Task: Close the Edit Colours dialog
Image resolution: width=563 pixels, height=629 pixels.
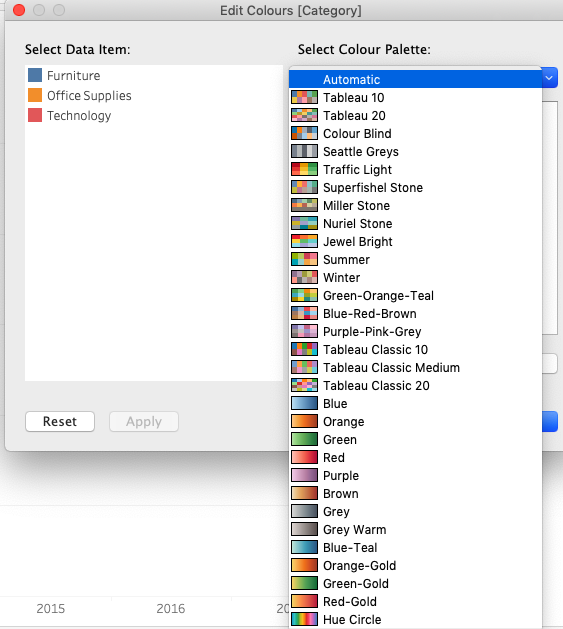Action: coord(19,10)
